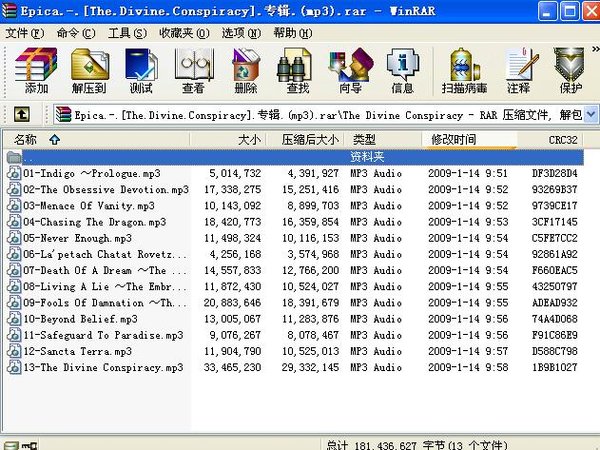Click the status bar total bytes text
The height and width of the screenshot is (450, 600).
pyautogui.click(x=417, y=445)
